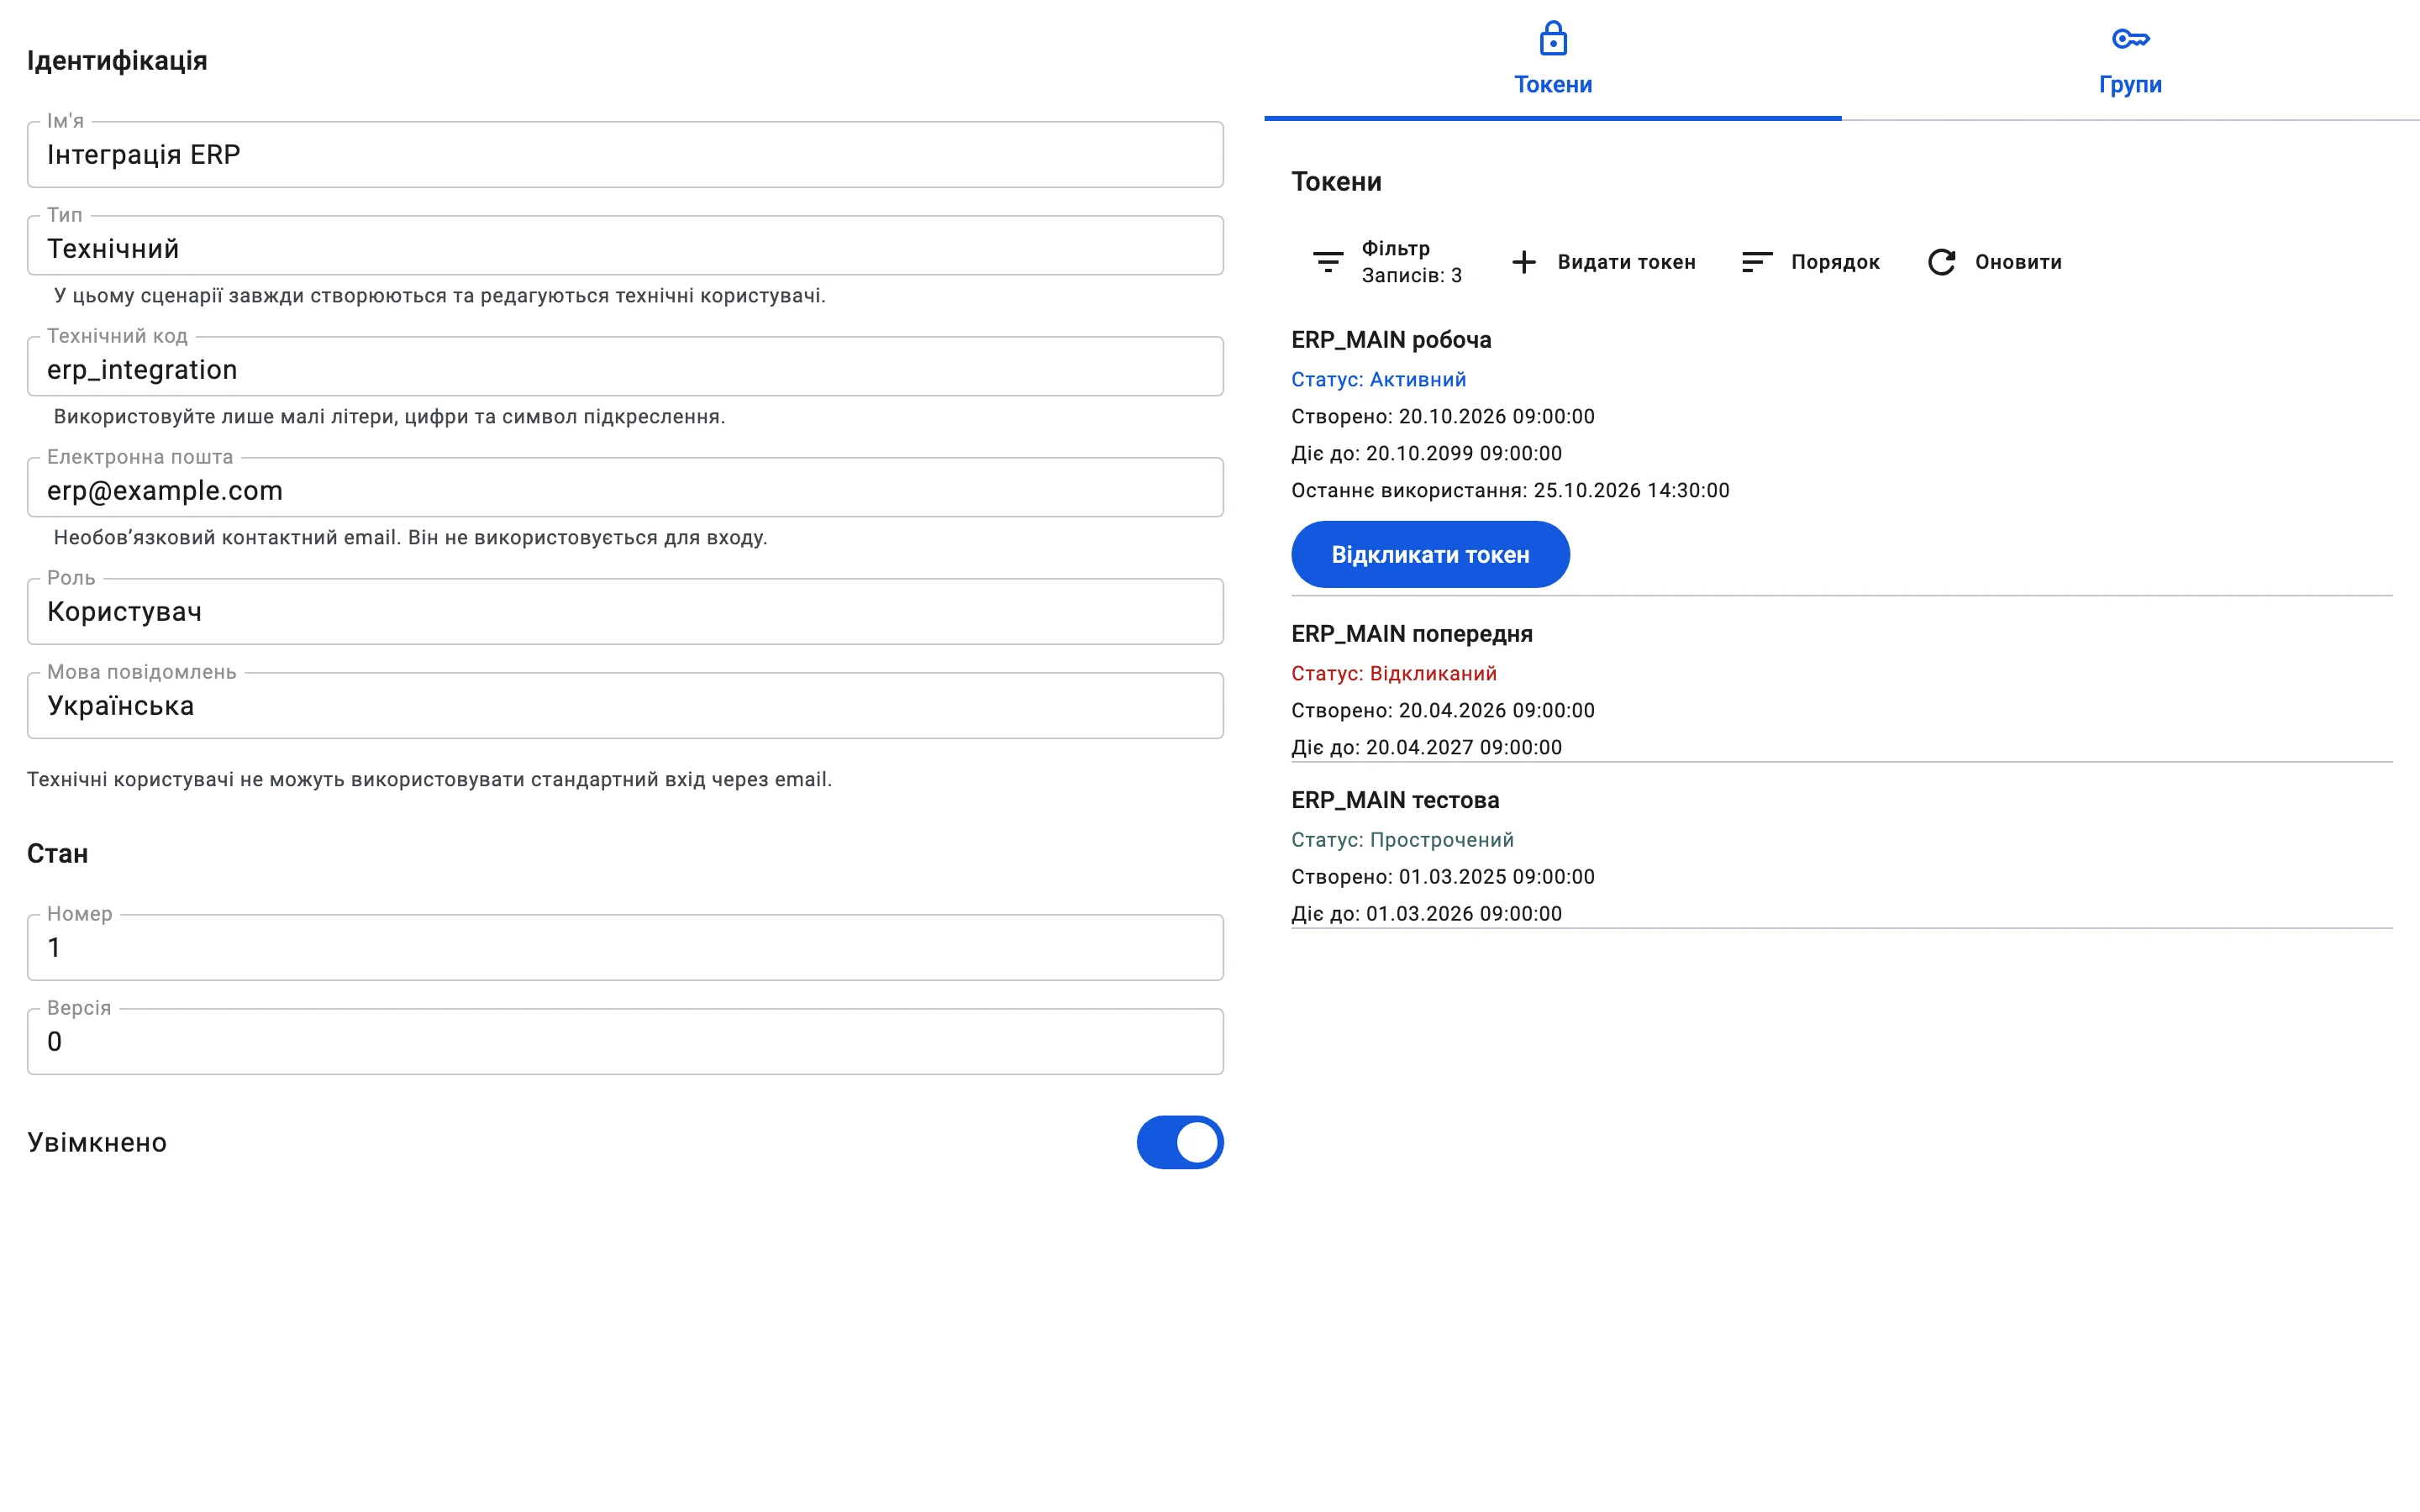
Task: Click the filter lines icon
Action: point(1327,262)
